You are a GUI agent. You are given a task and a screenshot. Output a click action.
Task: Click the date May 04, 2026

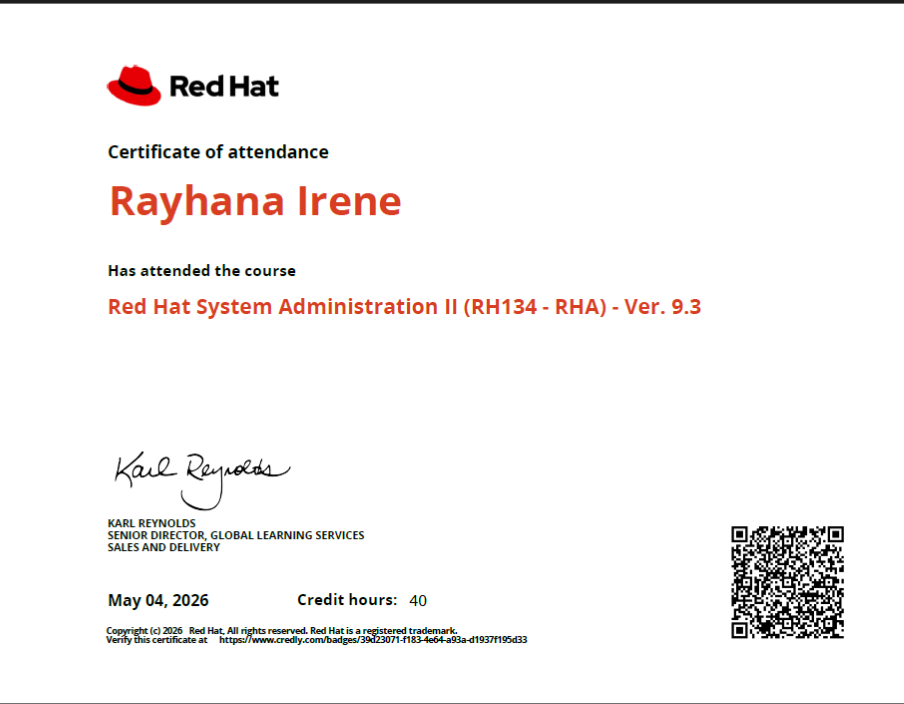(x=158, y=600)
